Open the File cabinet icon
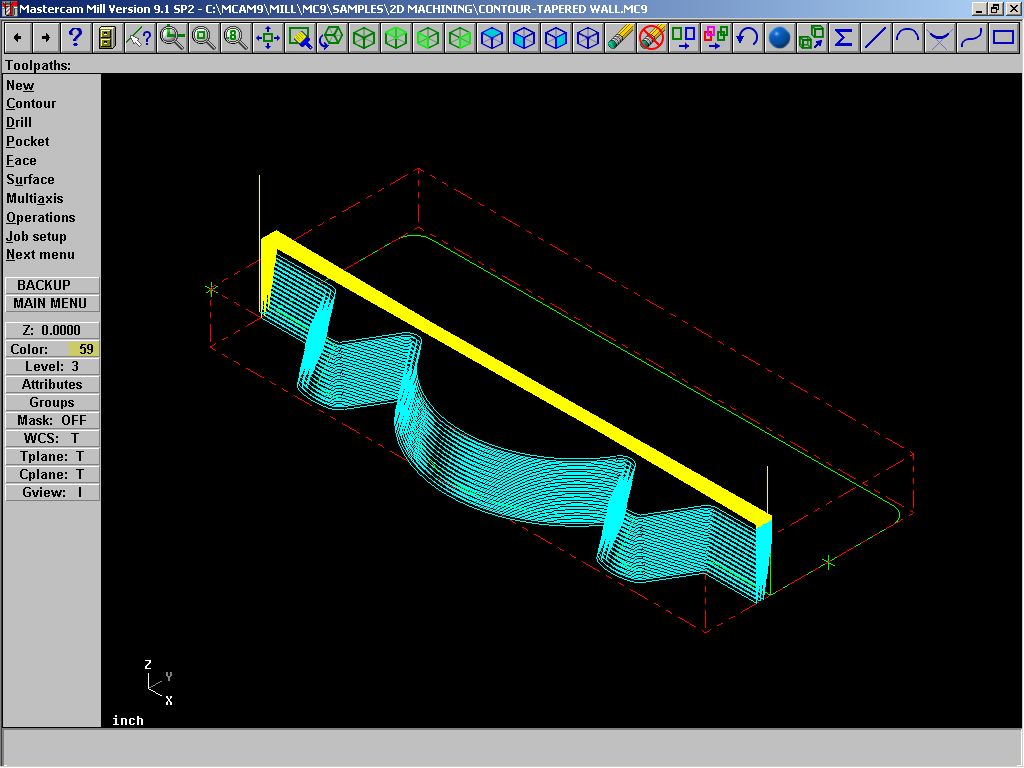This screenshot has height=768, width=1024. [x=107, y=38]
